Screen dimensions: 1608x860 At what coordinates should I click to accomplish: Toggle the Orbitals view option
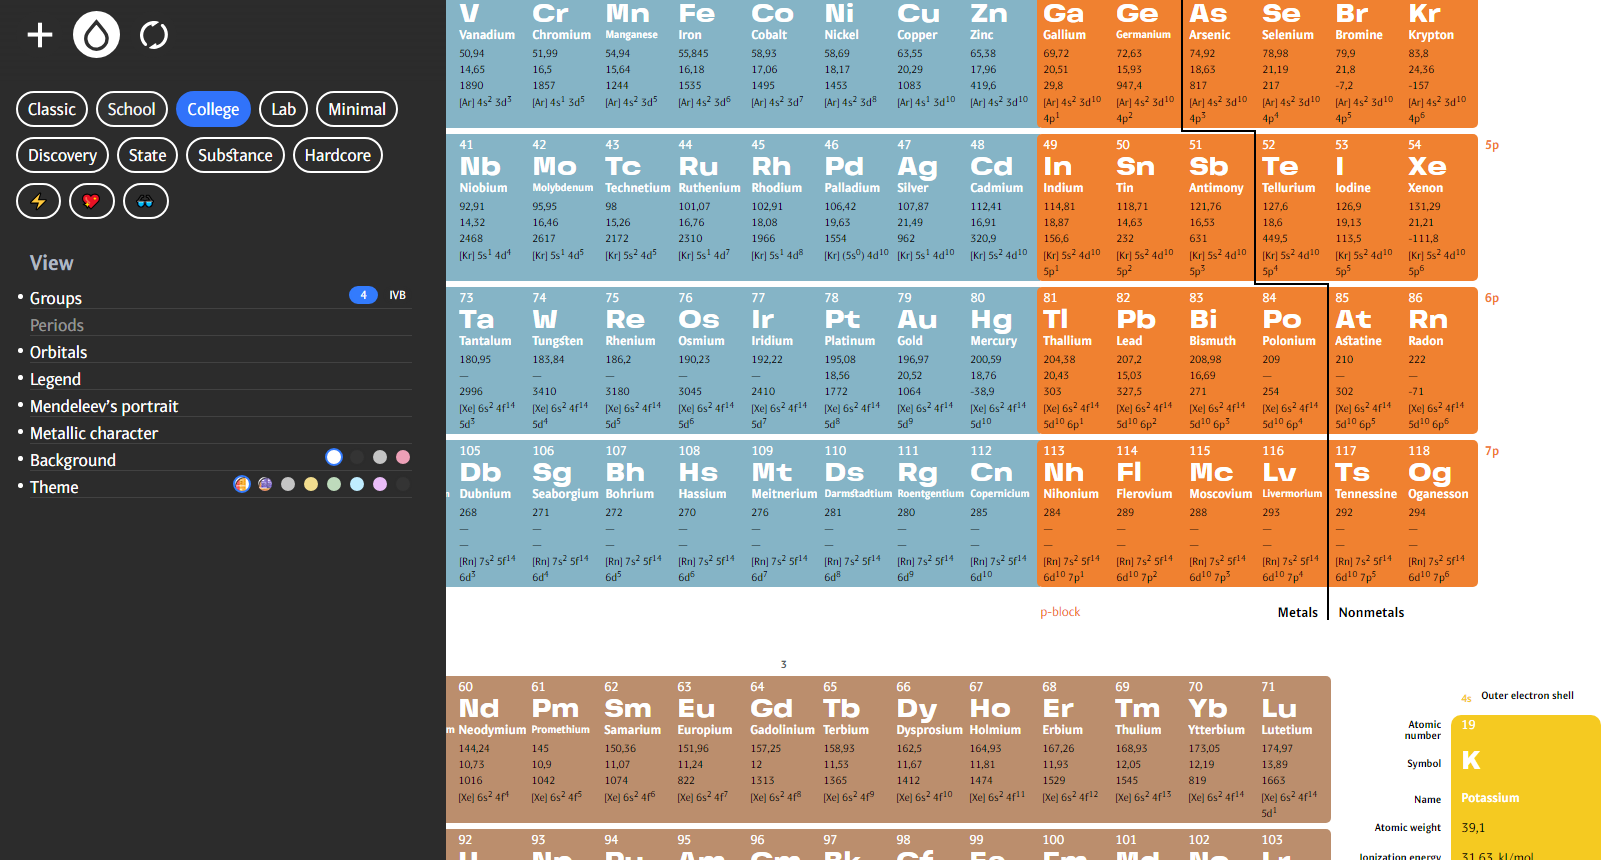pyautogui.click(x=58, y=352)
